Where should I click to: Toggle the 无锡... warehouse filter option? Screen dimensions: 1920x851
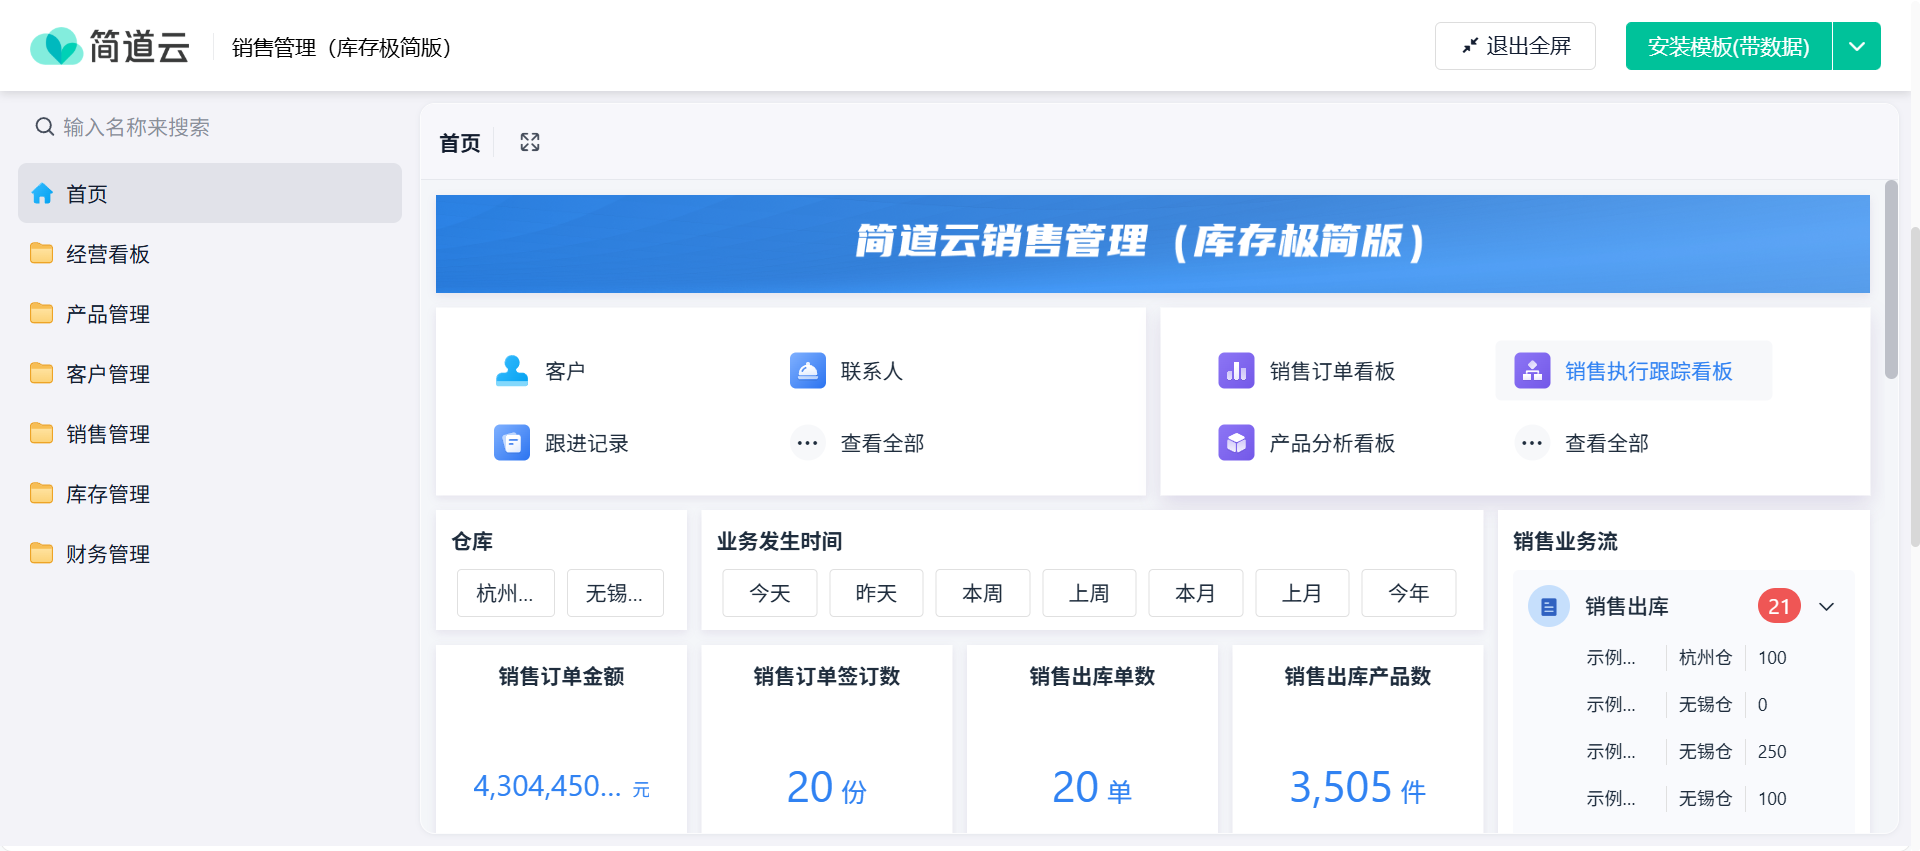(x=615, y=593)
